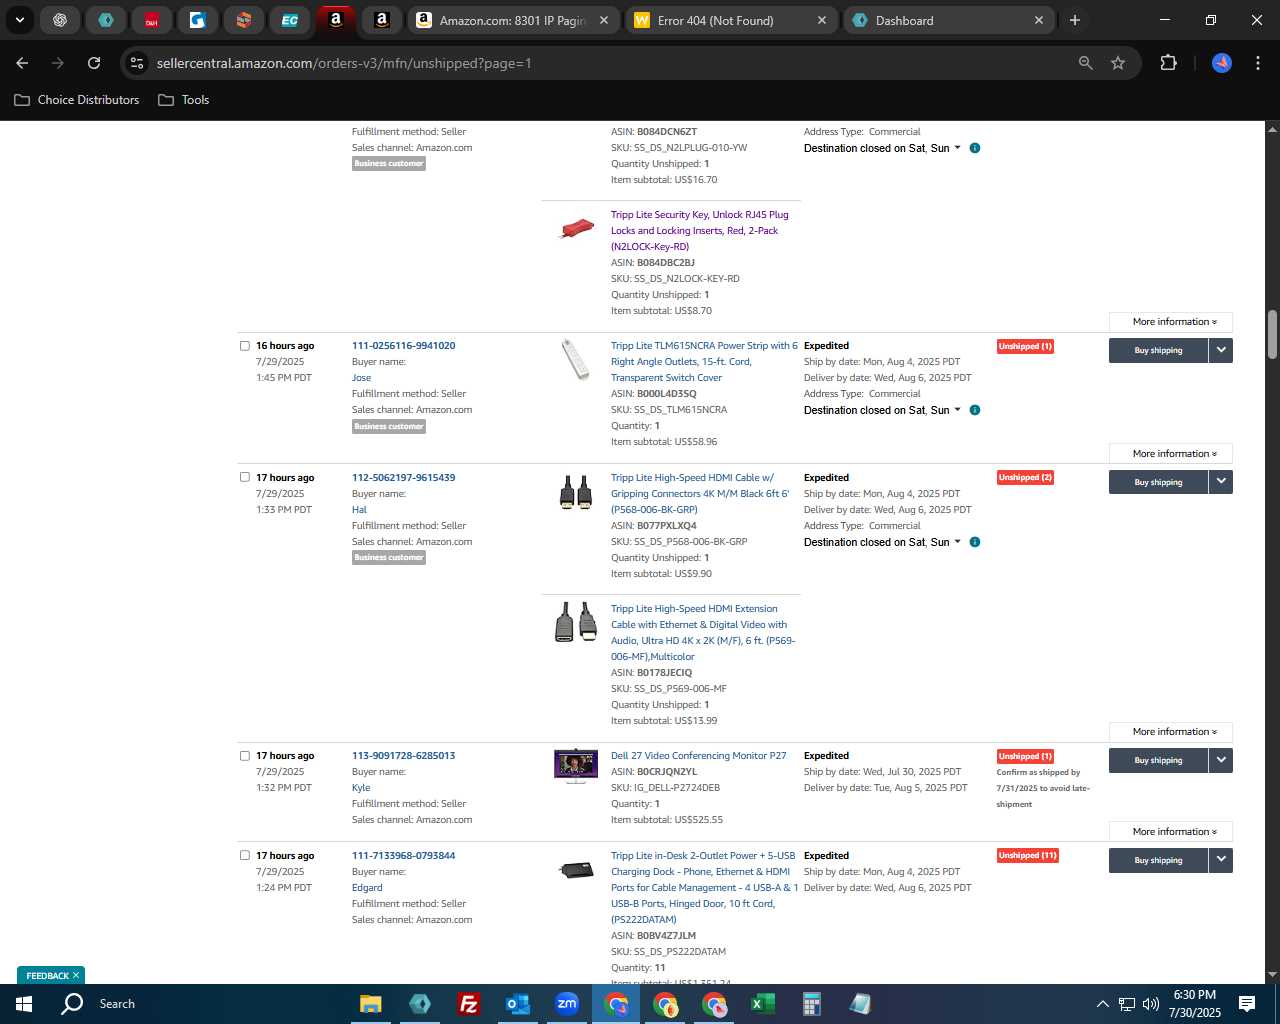
Task: Open order link 113-9091728-6285013
Action: tap(403, 756)
